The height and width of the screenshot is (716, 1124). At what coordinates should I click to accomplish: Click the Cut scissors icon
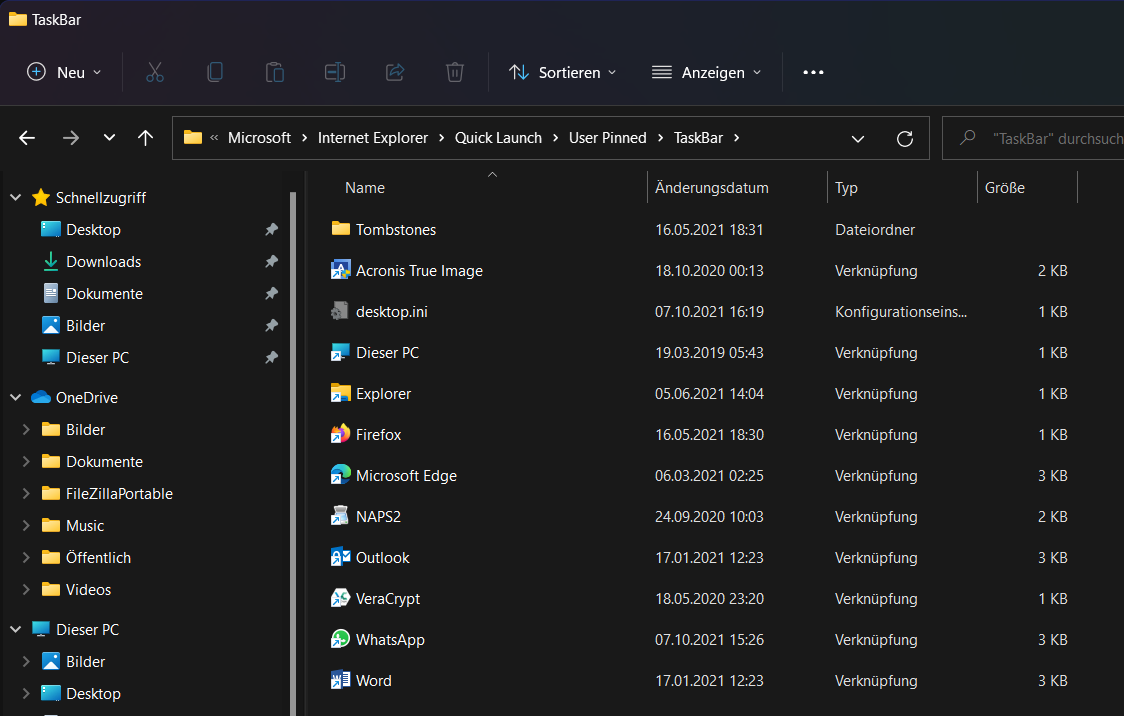[x=155, y=72]
